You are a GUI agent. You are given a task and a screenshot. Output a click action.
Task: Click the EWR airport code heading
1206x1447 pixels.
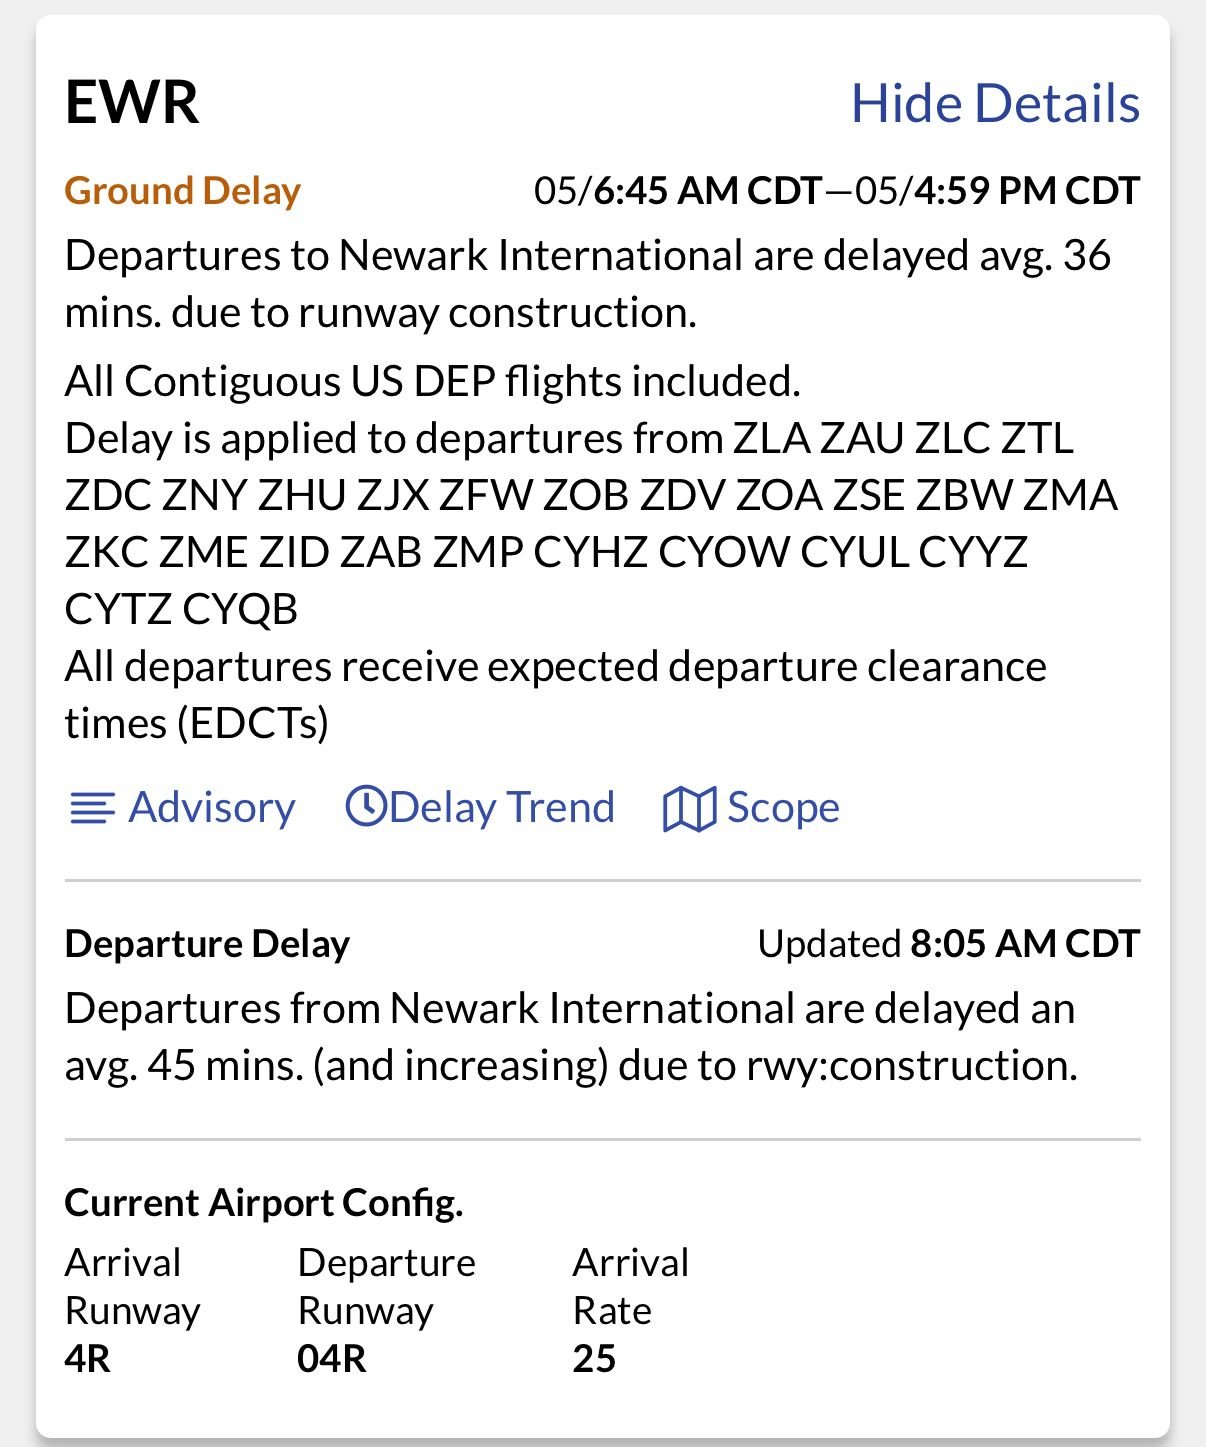[x=132, y=102]
